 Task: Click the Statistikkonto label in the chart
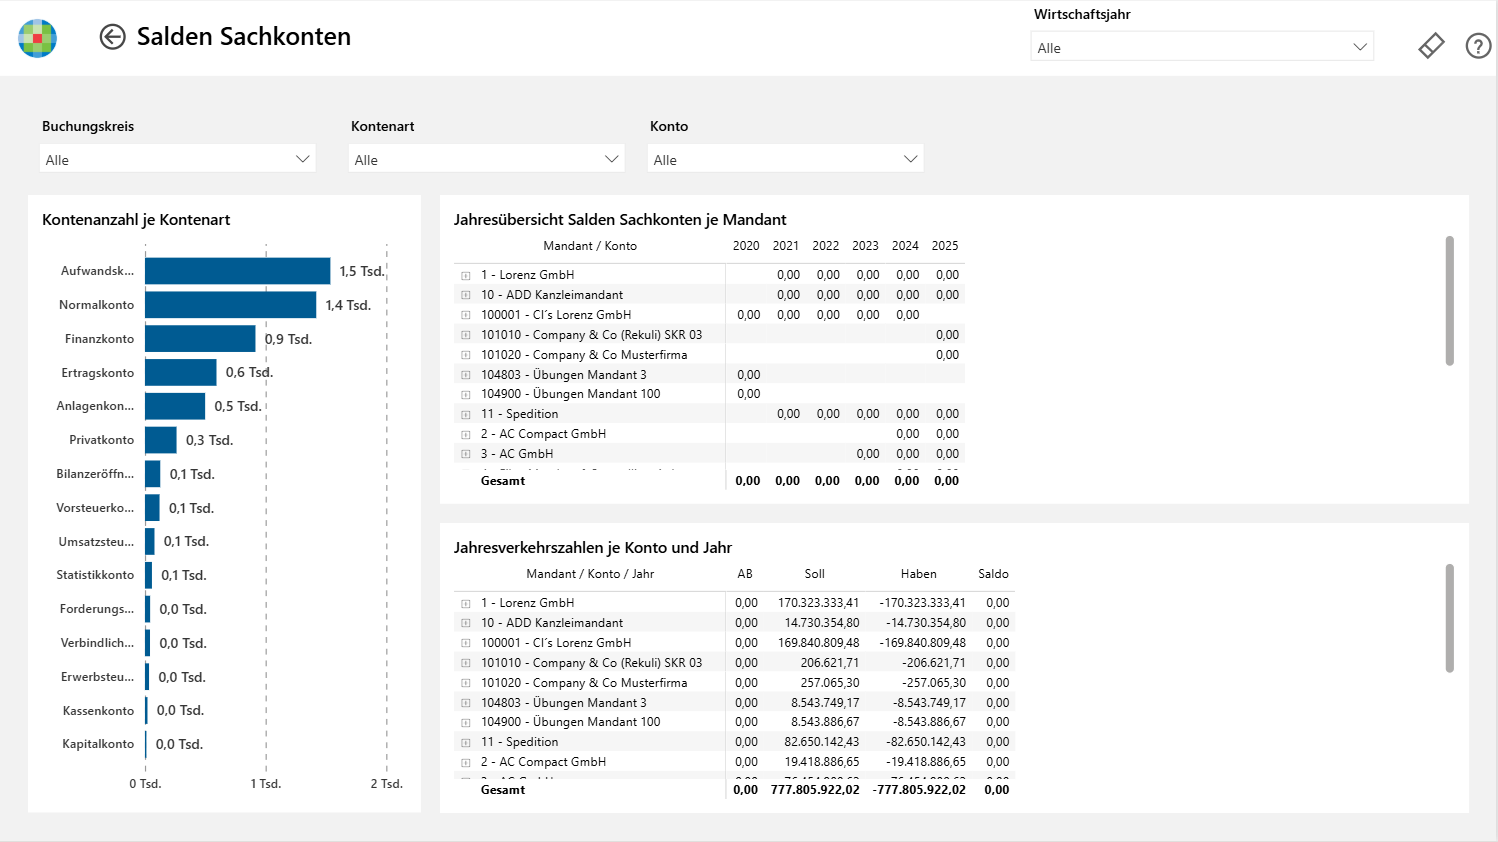pyautogui.click(x=95, y=575)
